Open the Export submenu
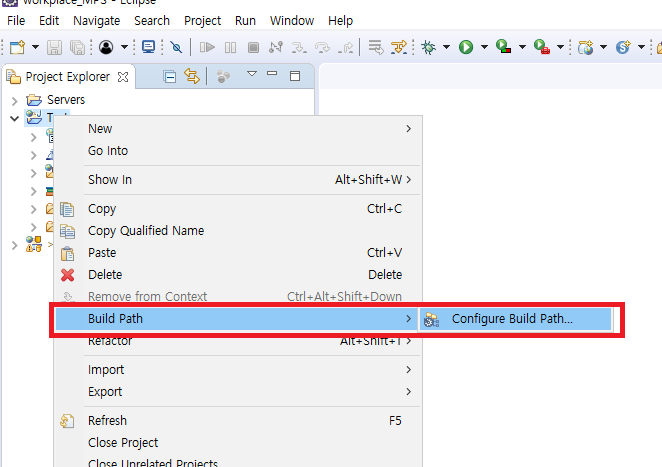This screenshot has height=467, width=662. 238,392
